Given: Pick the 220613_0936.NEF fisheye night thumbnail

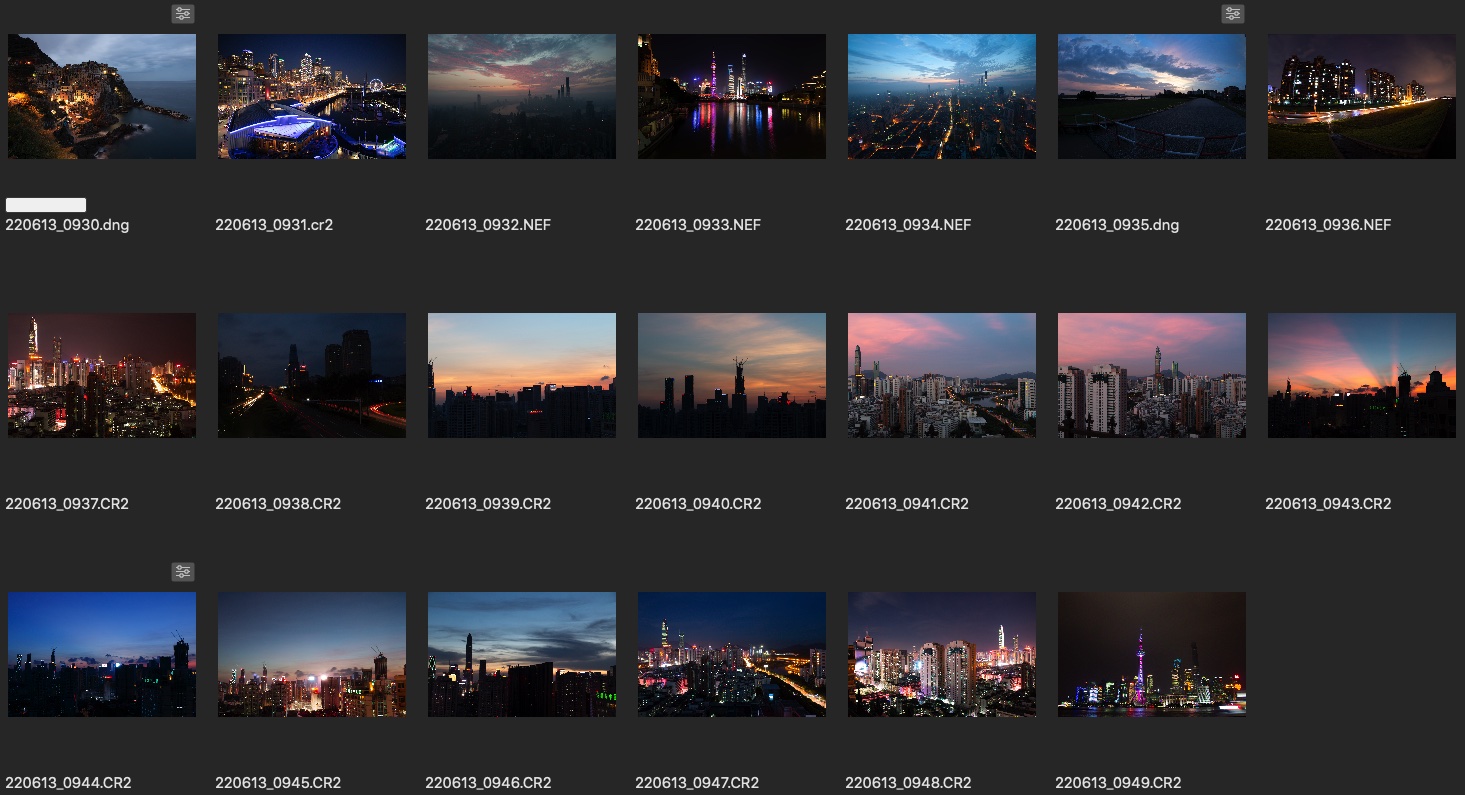Looking at the screenshot, I should click(1362, 96).
